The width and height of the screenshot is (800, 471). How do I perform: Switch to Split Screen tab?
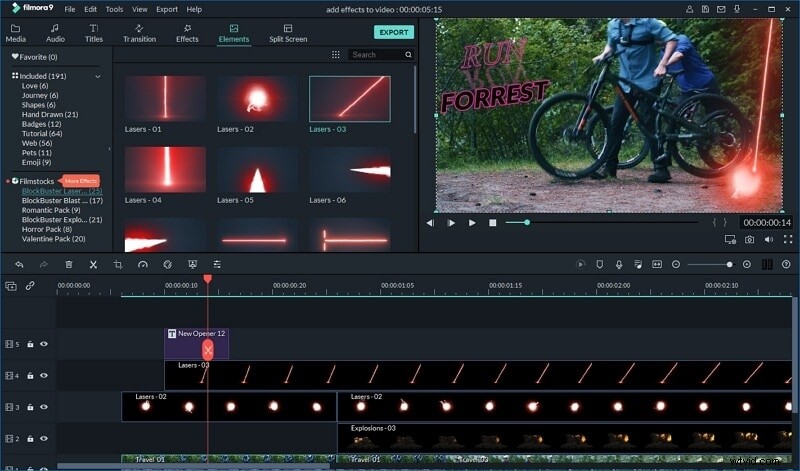pos(288,34)
